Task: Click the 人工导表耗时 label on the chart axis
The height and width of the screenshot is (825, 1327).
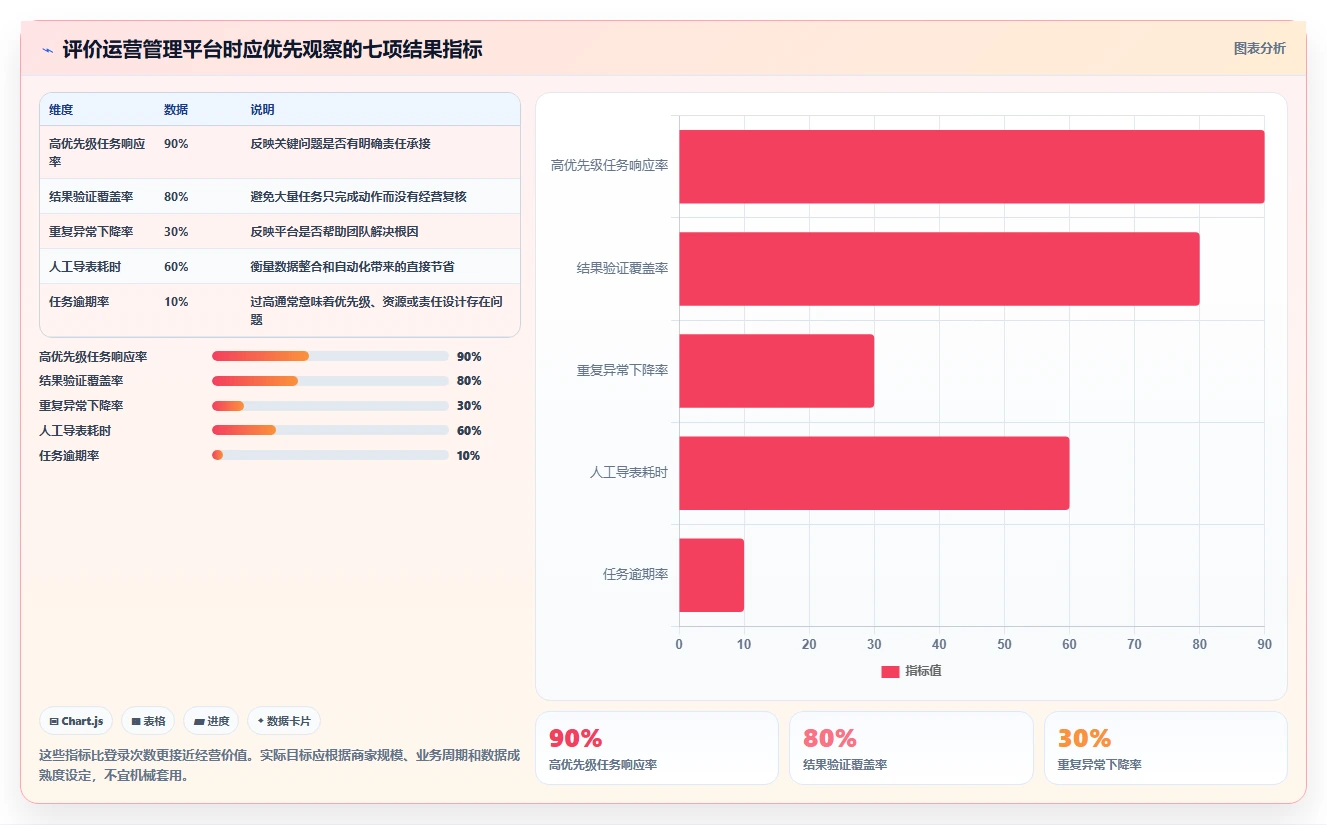Action: tap(629, 473)
